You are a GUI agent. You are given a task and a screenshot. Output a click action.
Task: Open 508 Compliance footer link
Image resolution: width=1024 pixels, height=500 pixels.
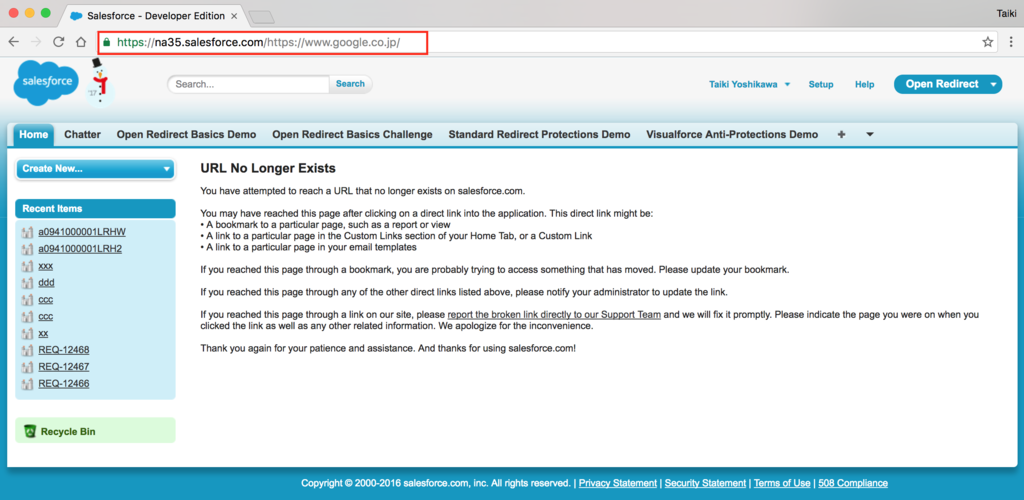(x=853, y=483)
